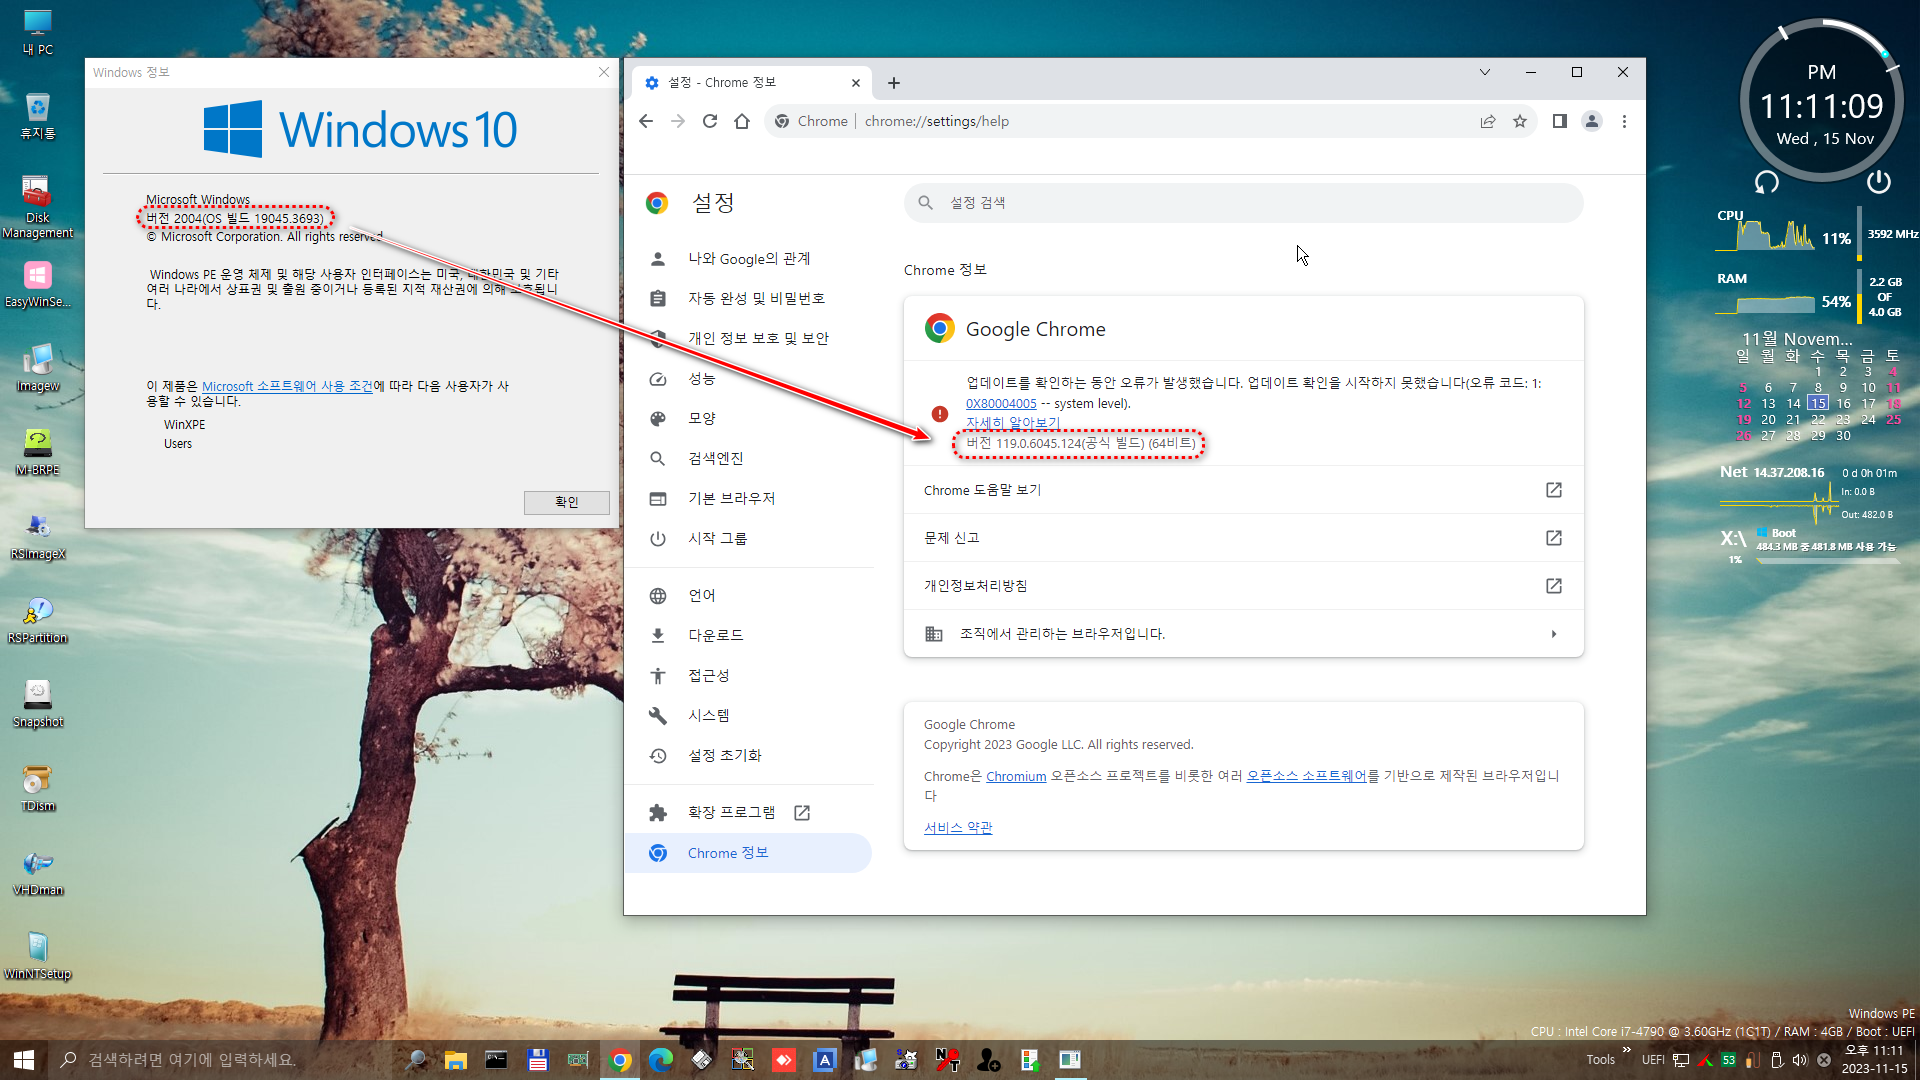Select the 설정 - Chrome 정보 tab
The image size is (1920, 1080).
(751, 83)
